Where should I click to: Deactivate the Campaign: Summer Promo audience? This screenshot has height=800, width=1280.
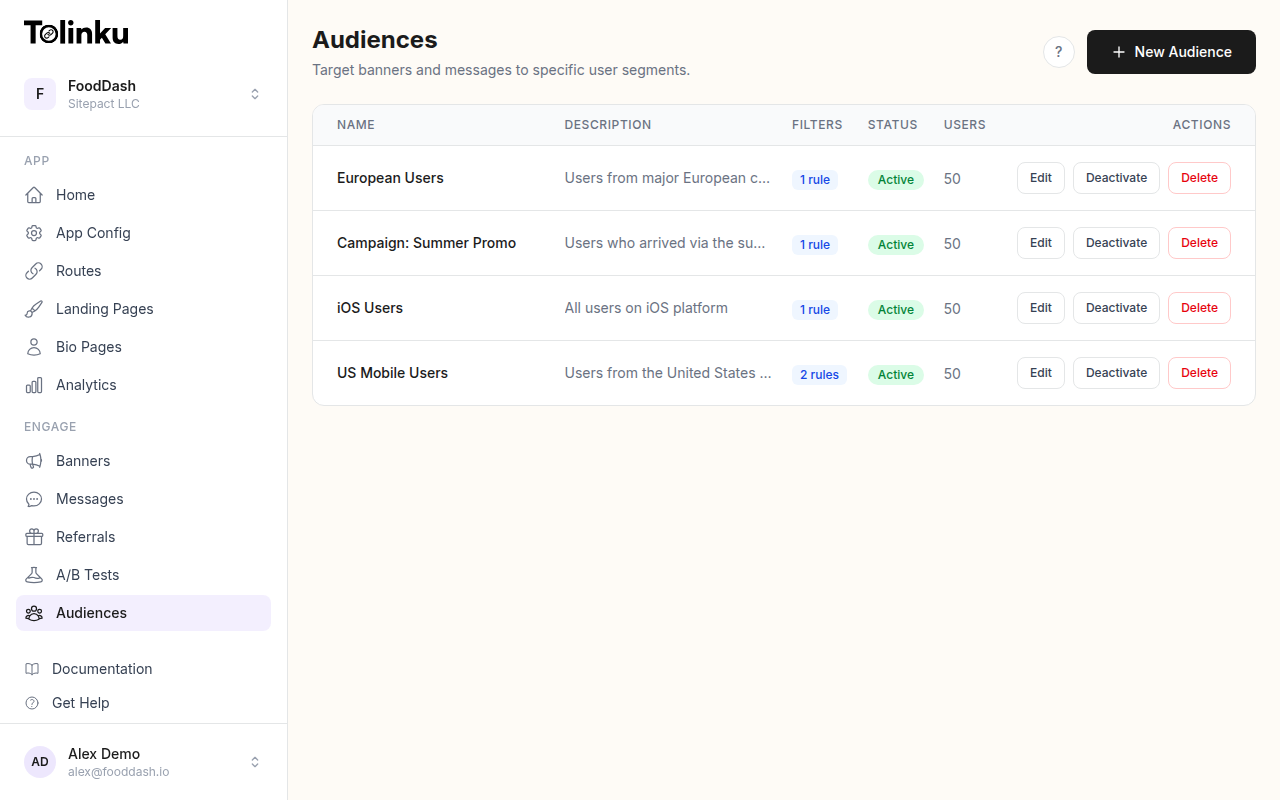(1116, 242)
